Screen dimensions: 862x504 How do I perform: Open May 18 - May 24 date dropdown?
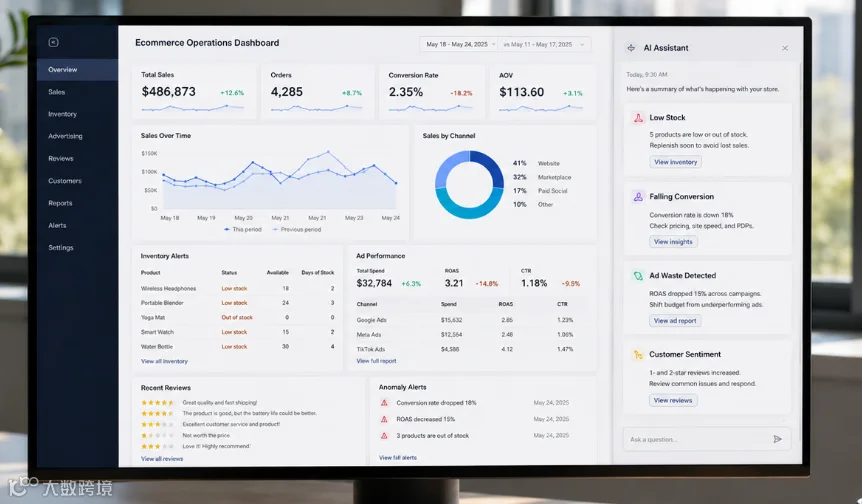458,44
